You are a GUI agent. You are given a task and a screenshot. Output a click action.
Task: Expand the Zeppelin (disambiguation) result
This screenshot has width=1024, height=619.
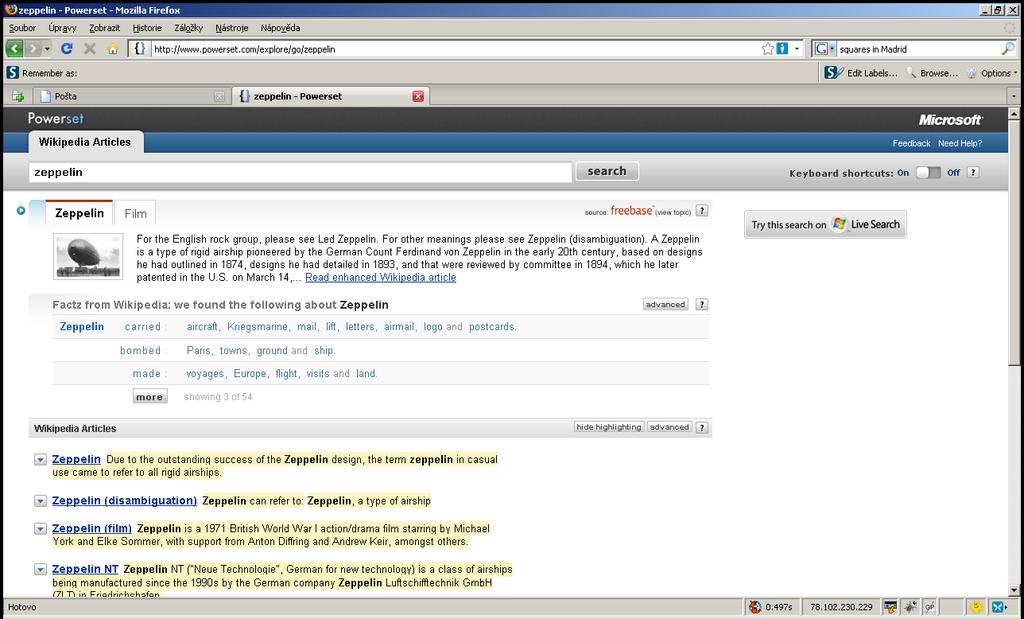pos(40,501)
